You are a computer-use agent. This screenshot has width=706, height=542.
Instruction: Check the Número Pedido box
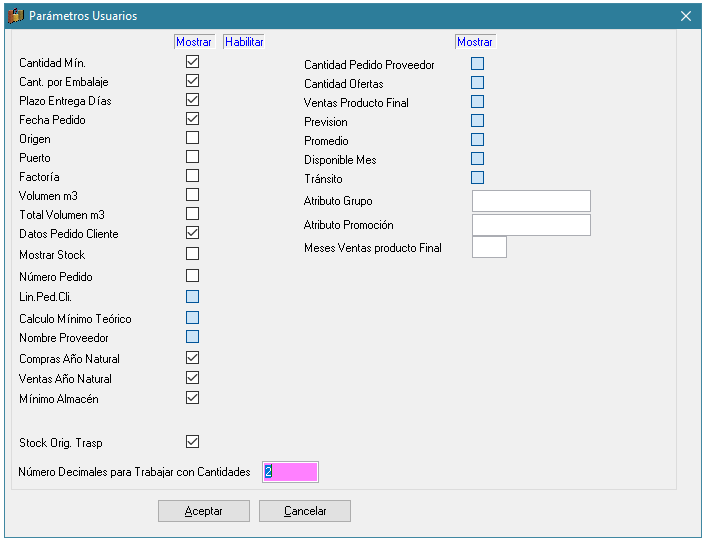192,276
